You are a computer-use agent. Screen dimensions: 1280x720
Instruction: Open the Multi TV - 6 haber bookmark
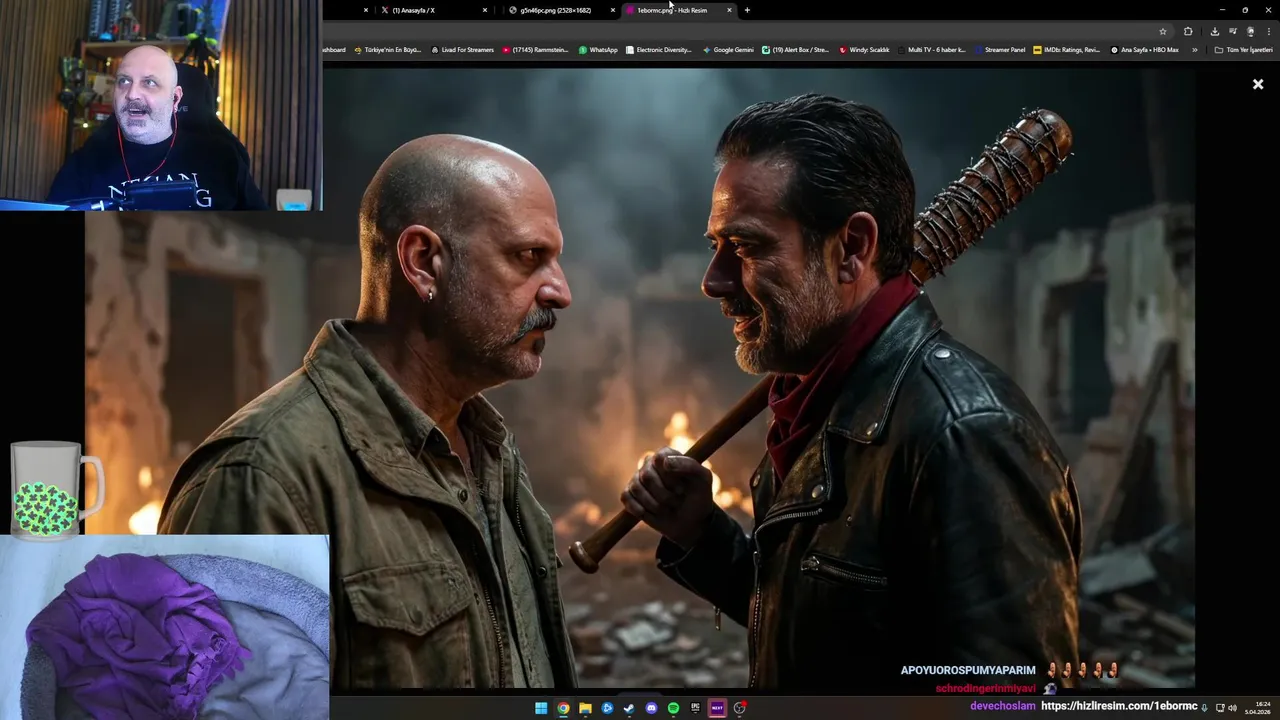coord(932,49)
